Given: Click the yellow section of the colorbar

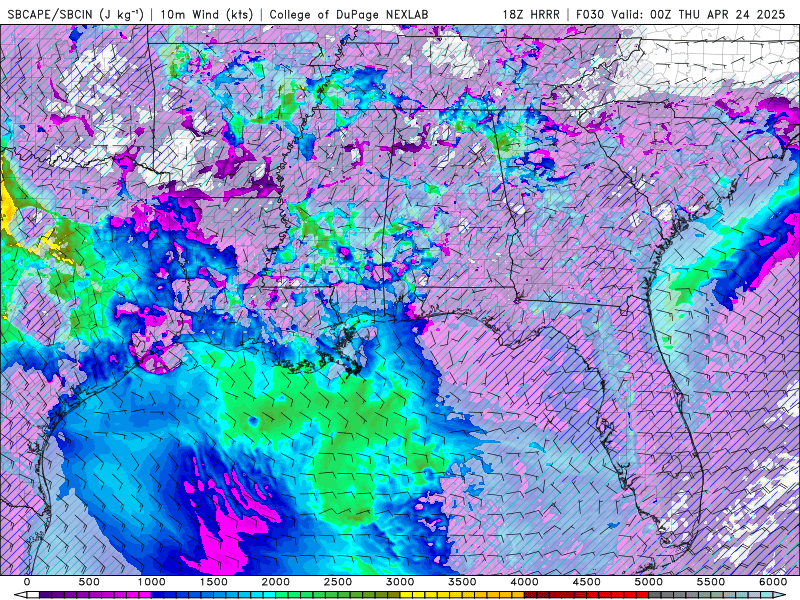Looking at the screenshot, I should (462, 594).
